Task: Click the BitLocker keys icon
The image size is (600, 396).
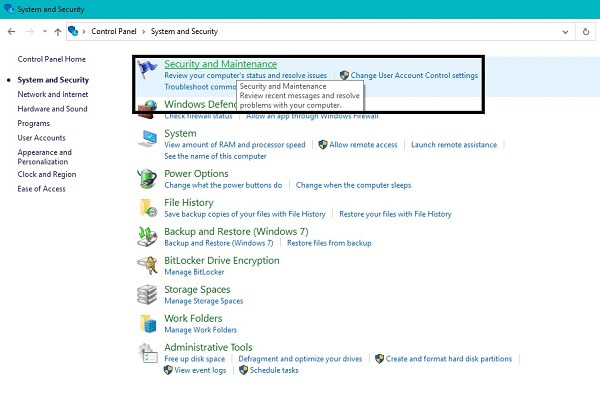Action: (x=148, y=265)
